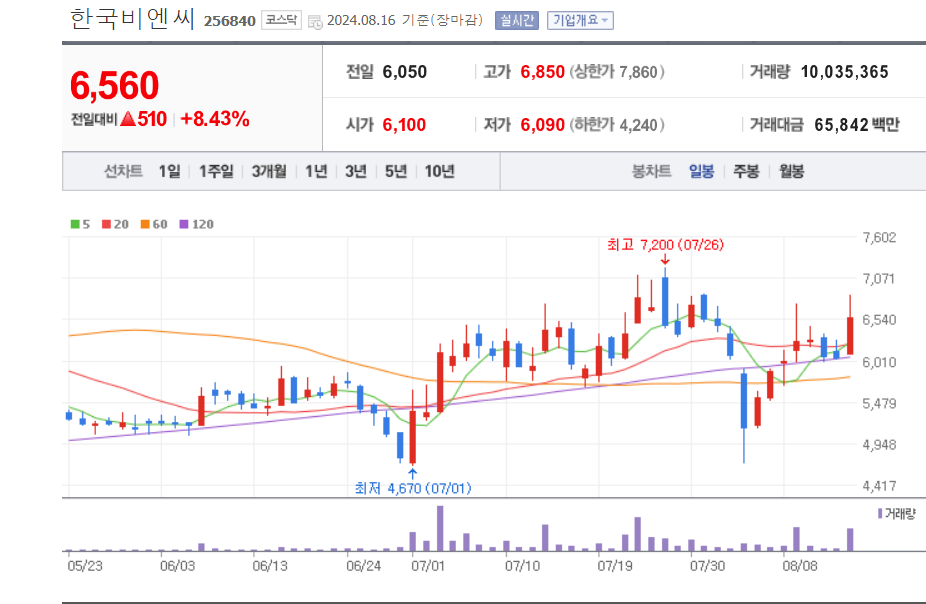The width and height of the screenshot is (926, 604).
Task: Select the 1년 line chart tab
Action: pos(316,171)
